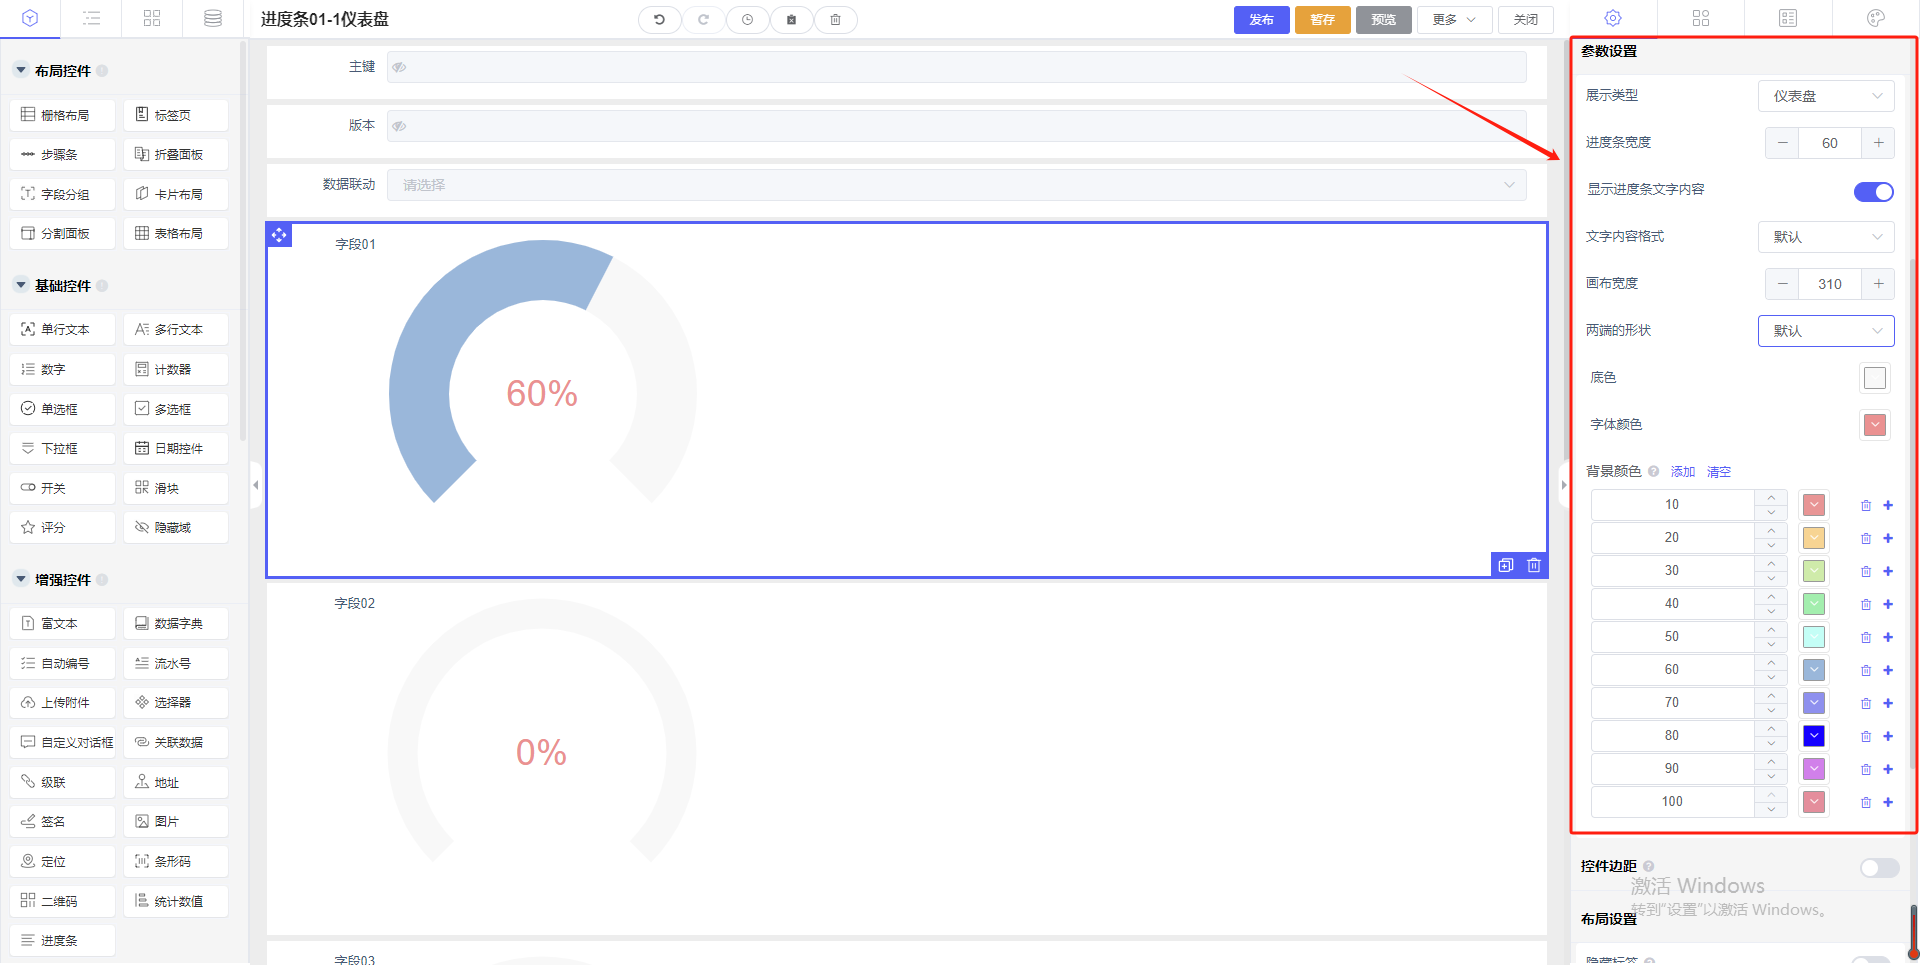1920x969 pixels.
Task: Click the trash icon in top toolbar
Action: click(x=835, y=20)
